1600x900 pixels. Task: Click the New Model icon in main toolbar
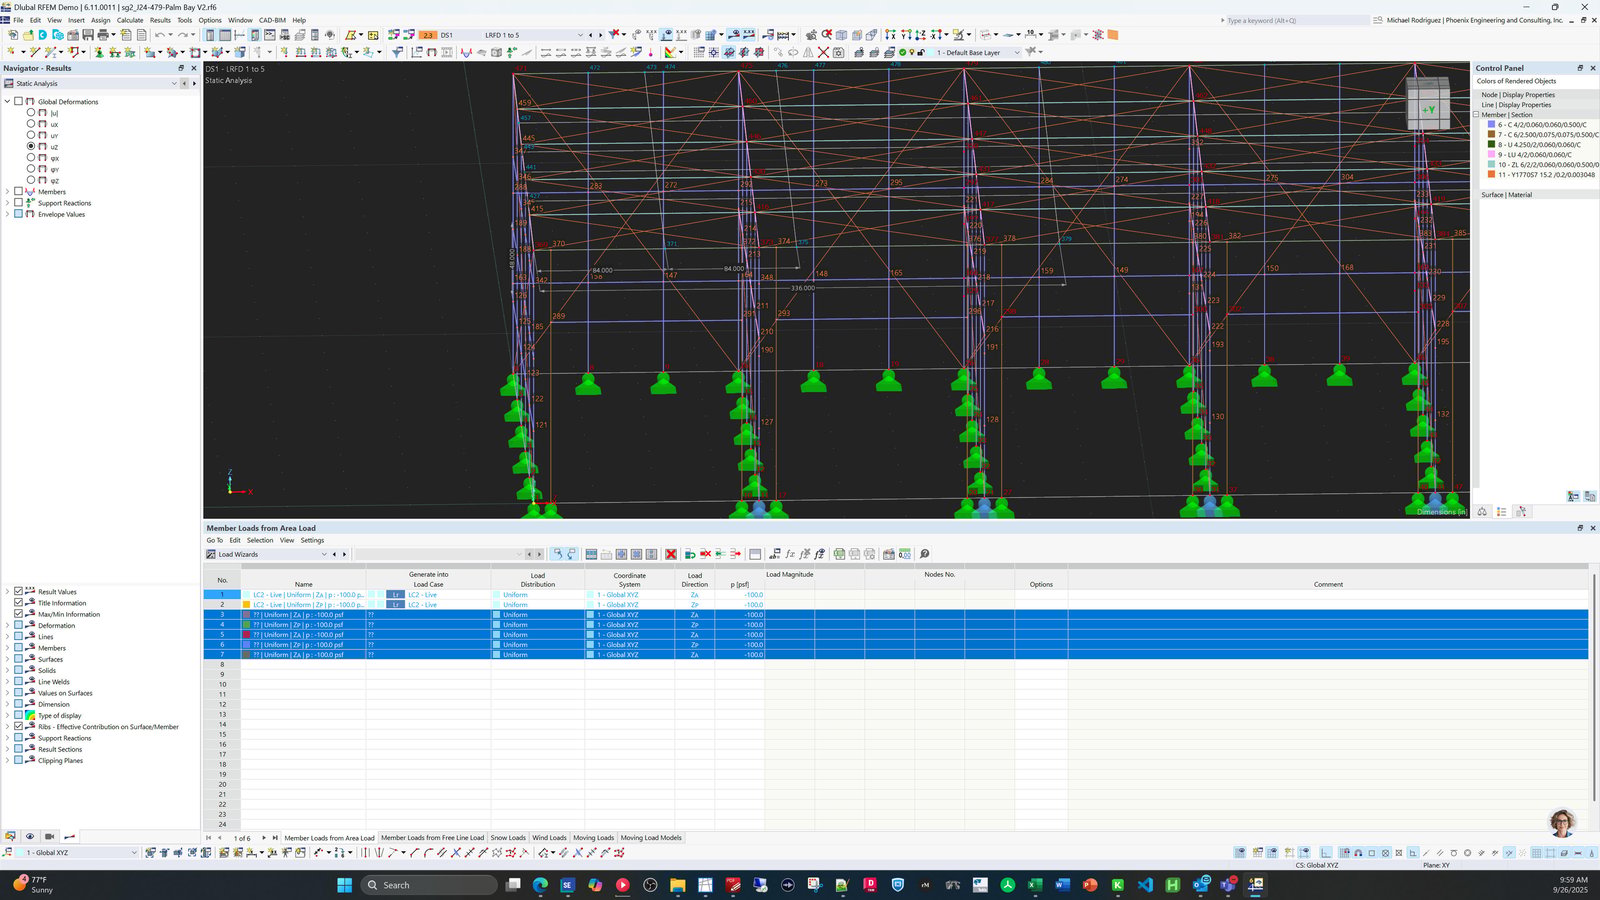pos(13,35)
